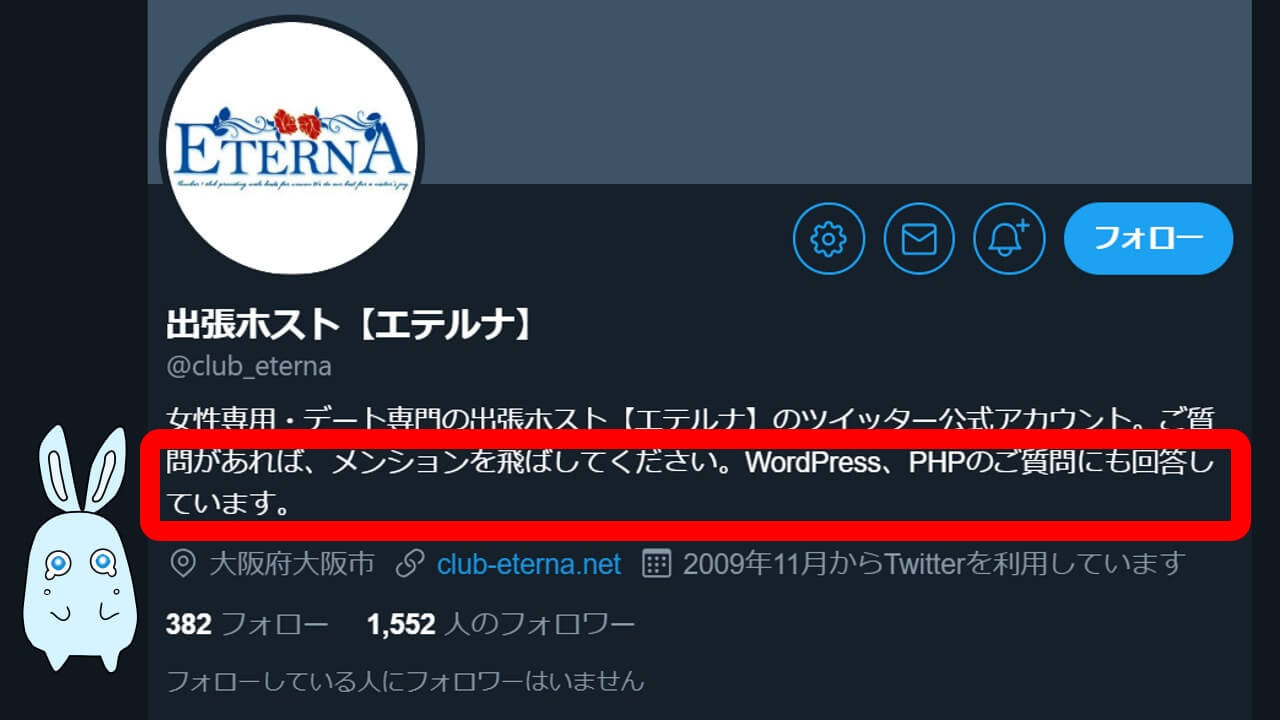
Task: Click the location pin icon
Action: pos(182,564)
